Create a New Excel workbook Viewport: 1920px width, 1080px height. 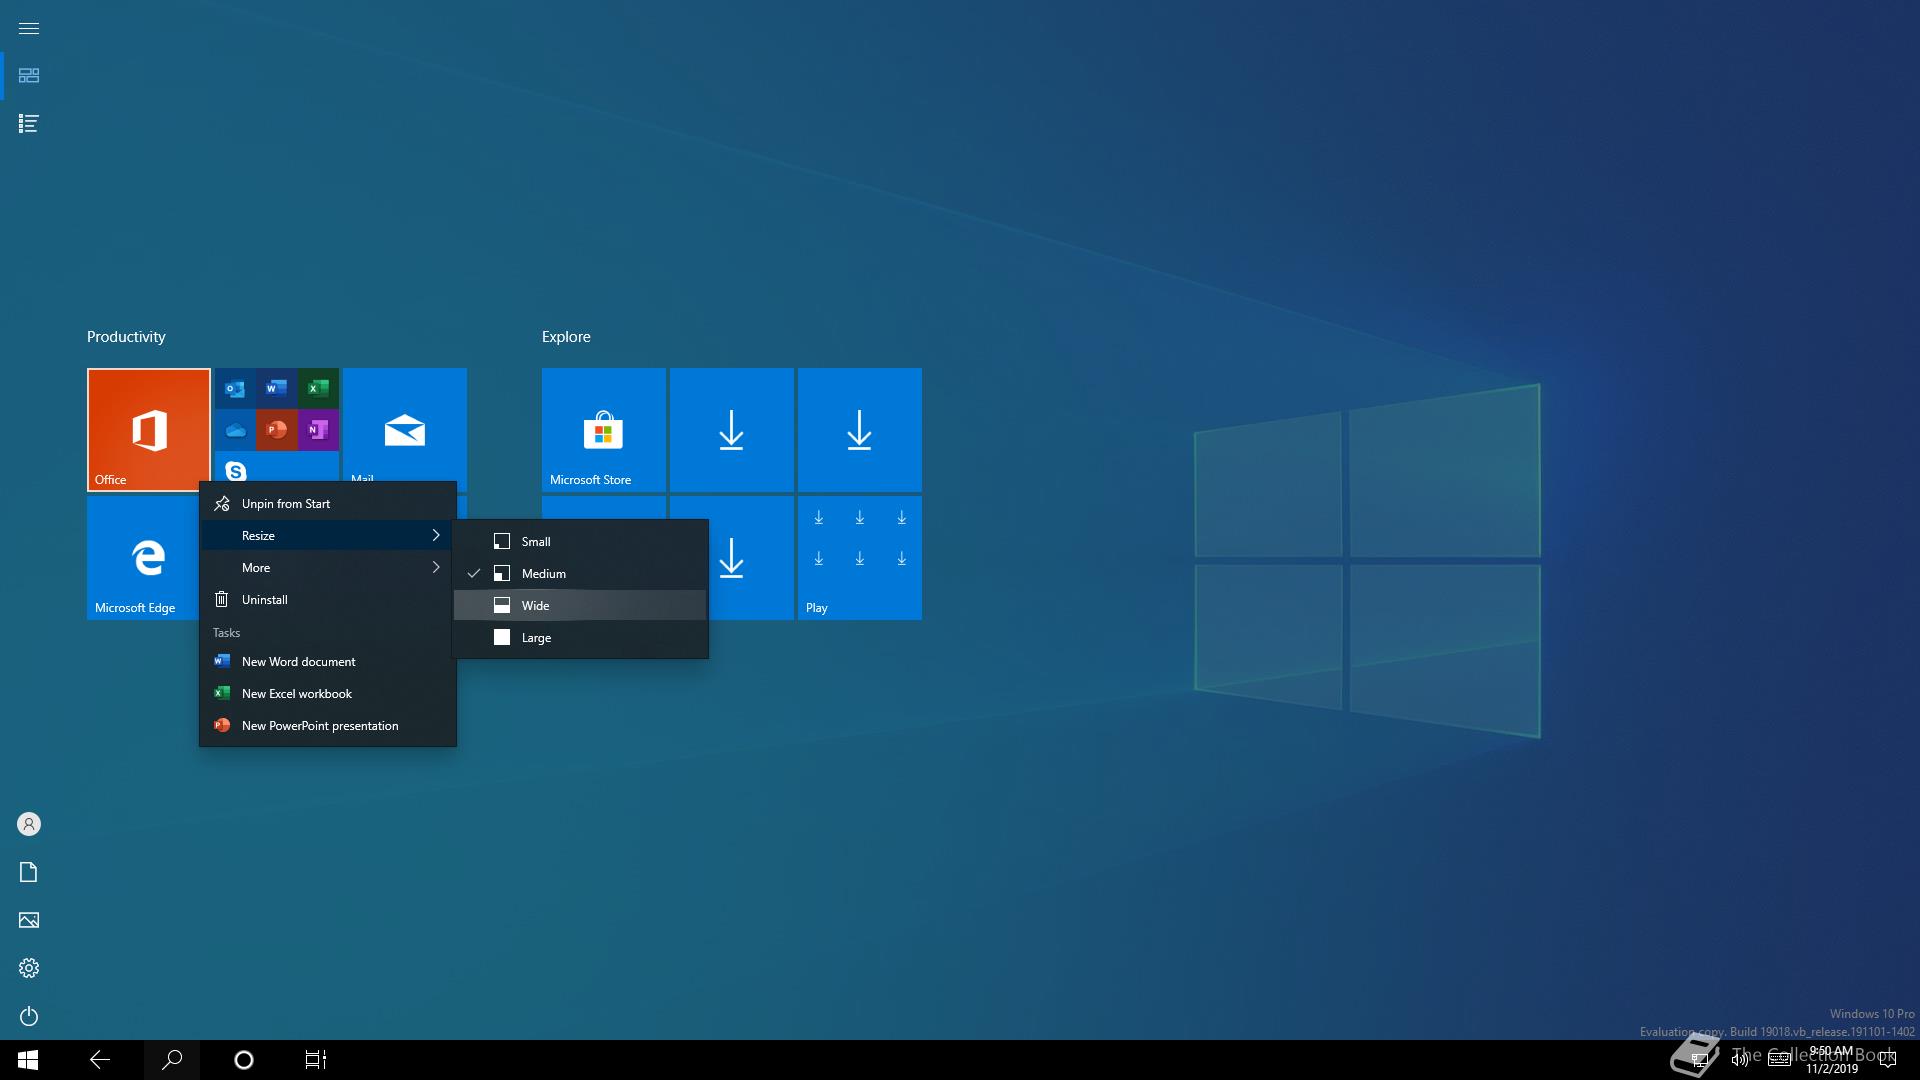pos(328,694)
